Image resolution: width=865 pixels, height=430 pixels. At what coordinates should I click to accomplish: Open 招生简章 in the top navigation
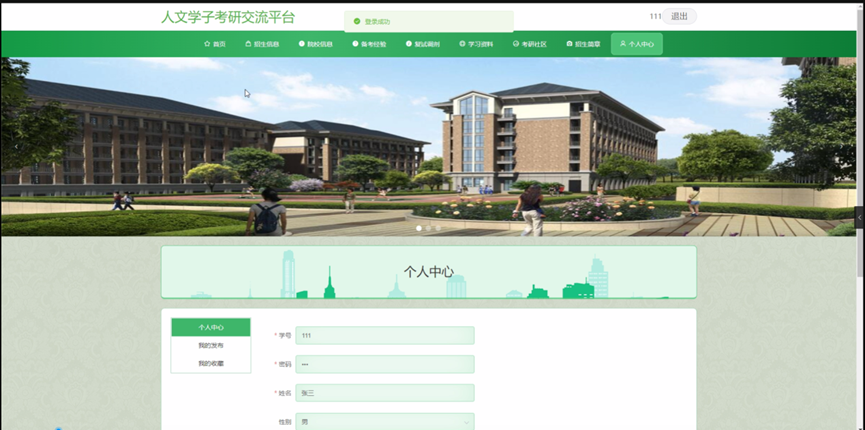(x=583, y=44)
